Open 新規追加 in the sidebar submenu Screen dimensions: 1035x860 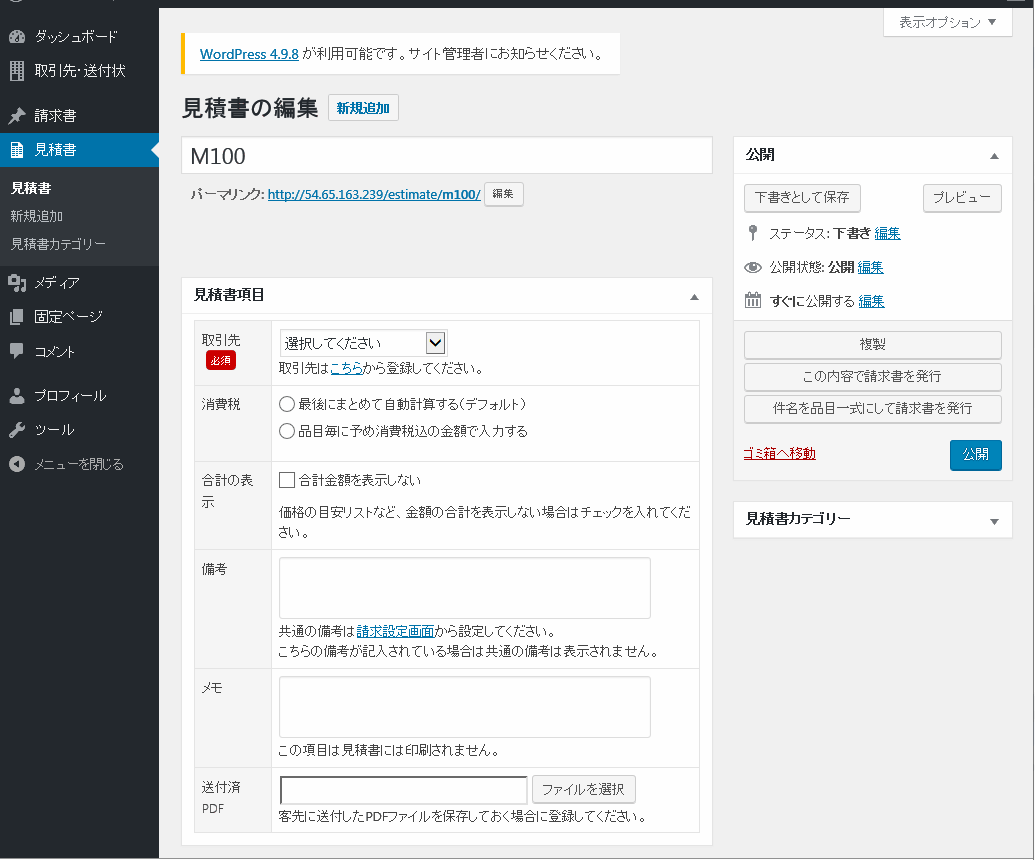coord(37,216)
